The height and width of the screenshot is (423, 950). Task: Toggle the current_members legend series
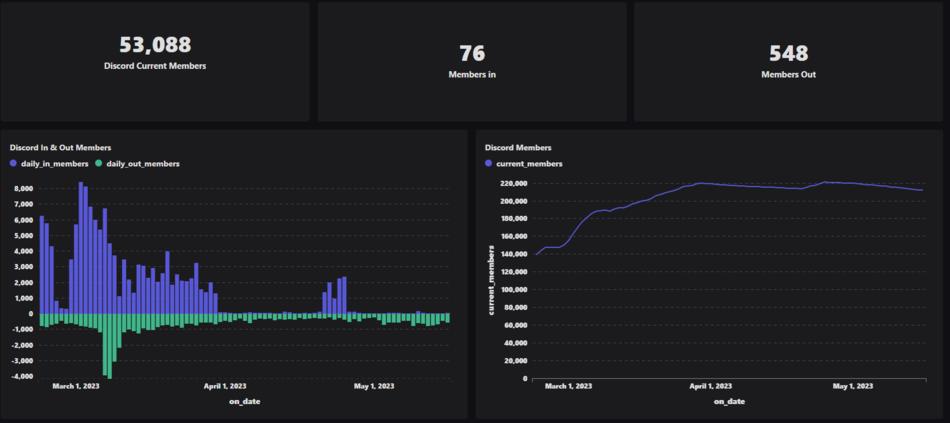tap(523, 164)
